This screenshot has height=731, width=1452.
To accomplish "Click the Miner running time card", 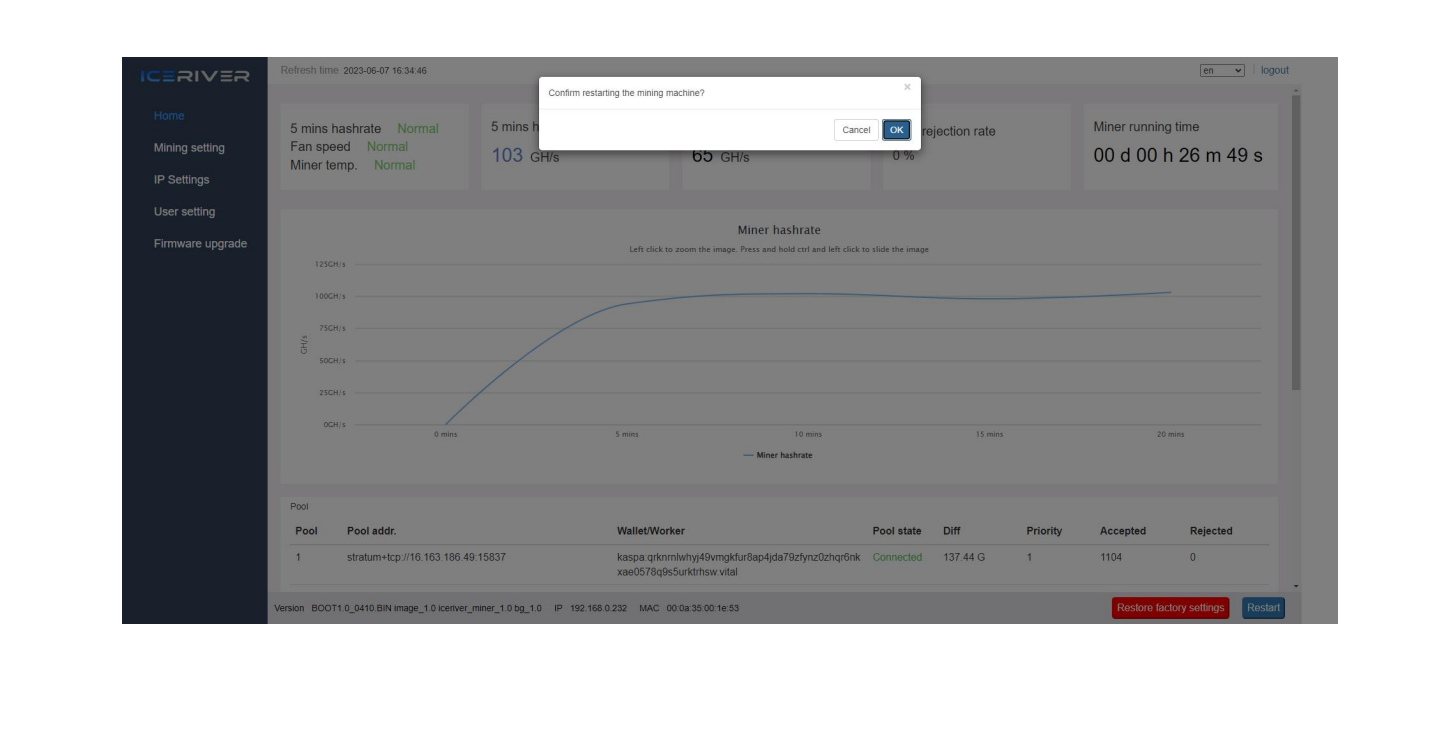I will (1180, 147).
